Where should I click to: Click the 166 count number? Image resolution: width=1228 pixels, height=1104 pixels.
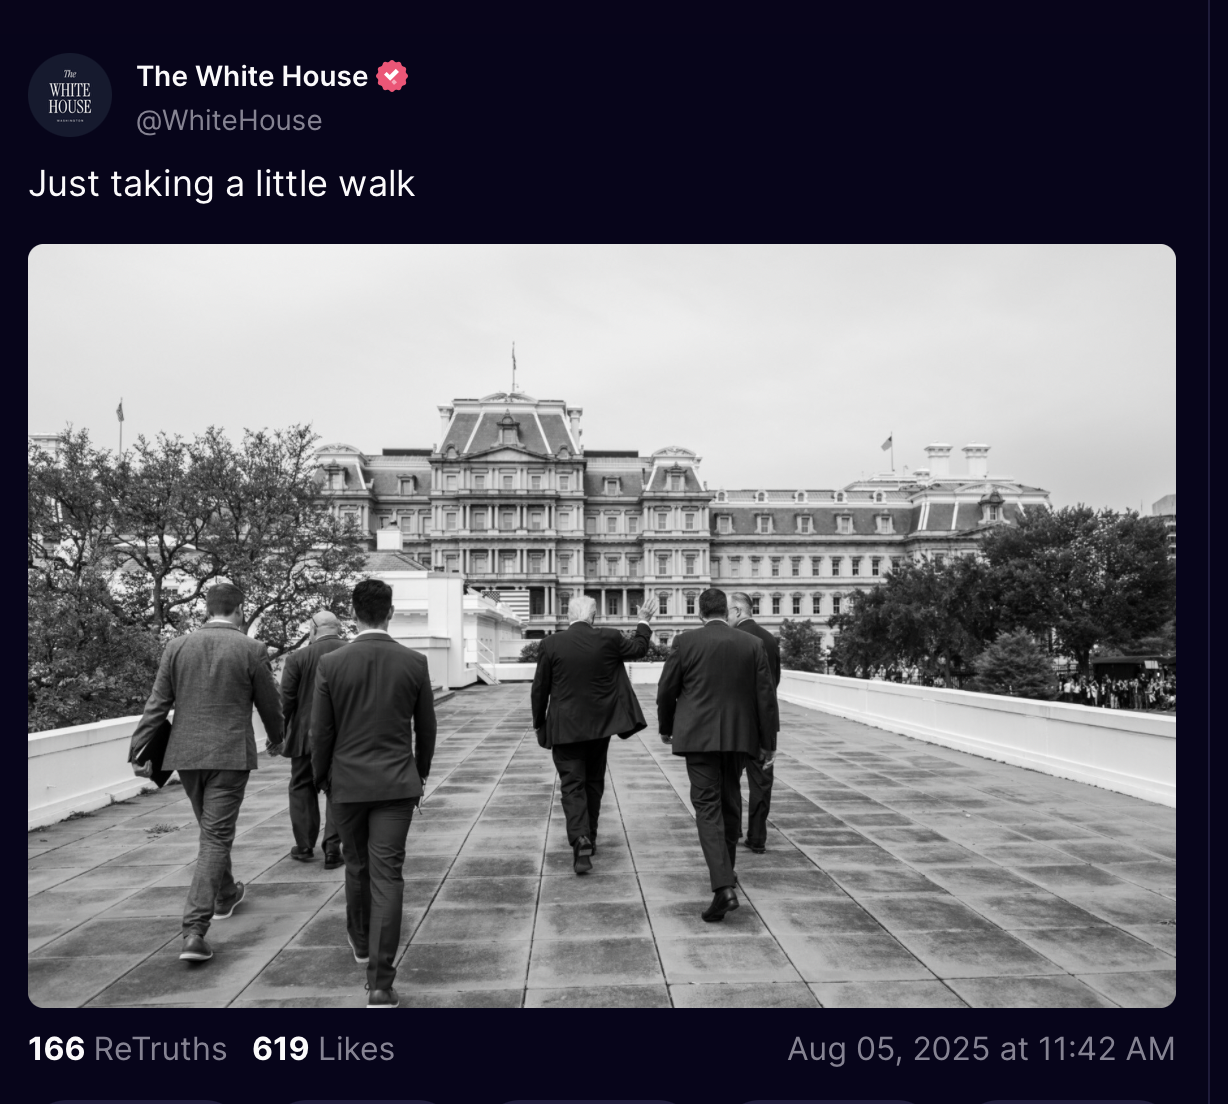[57, 1049]
